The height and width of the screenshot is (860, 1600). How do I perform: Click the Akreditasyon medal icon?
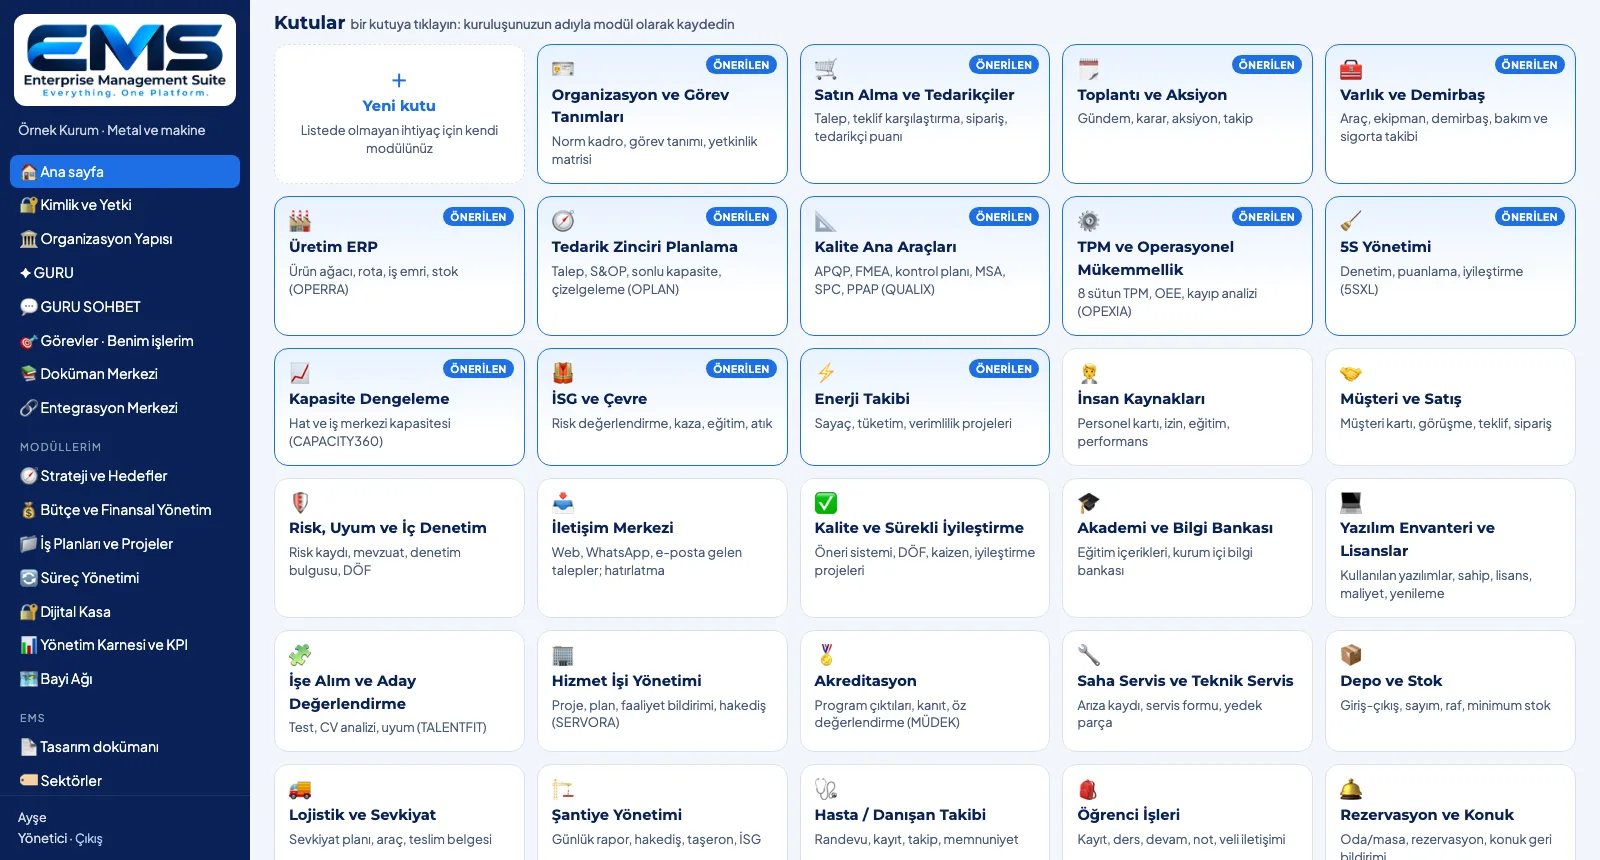click(825, 655)
